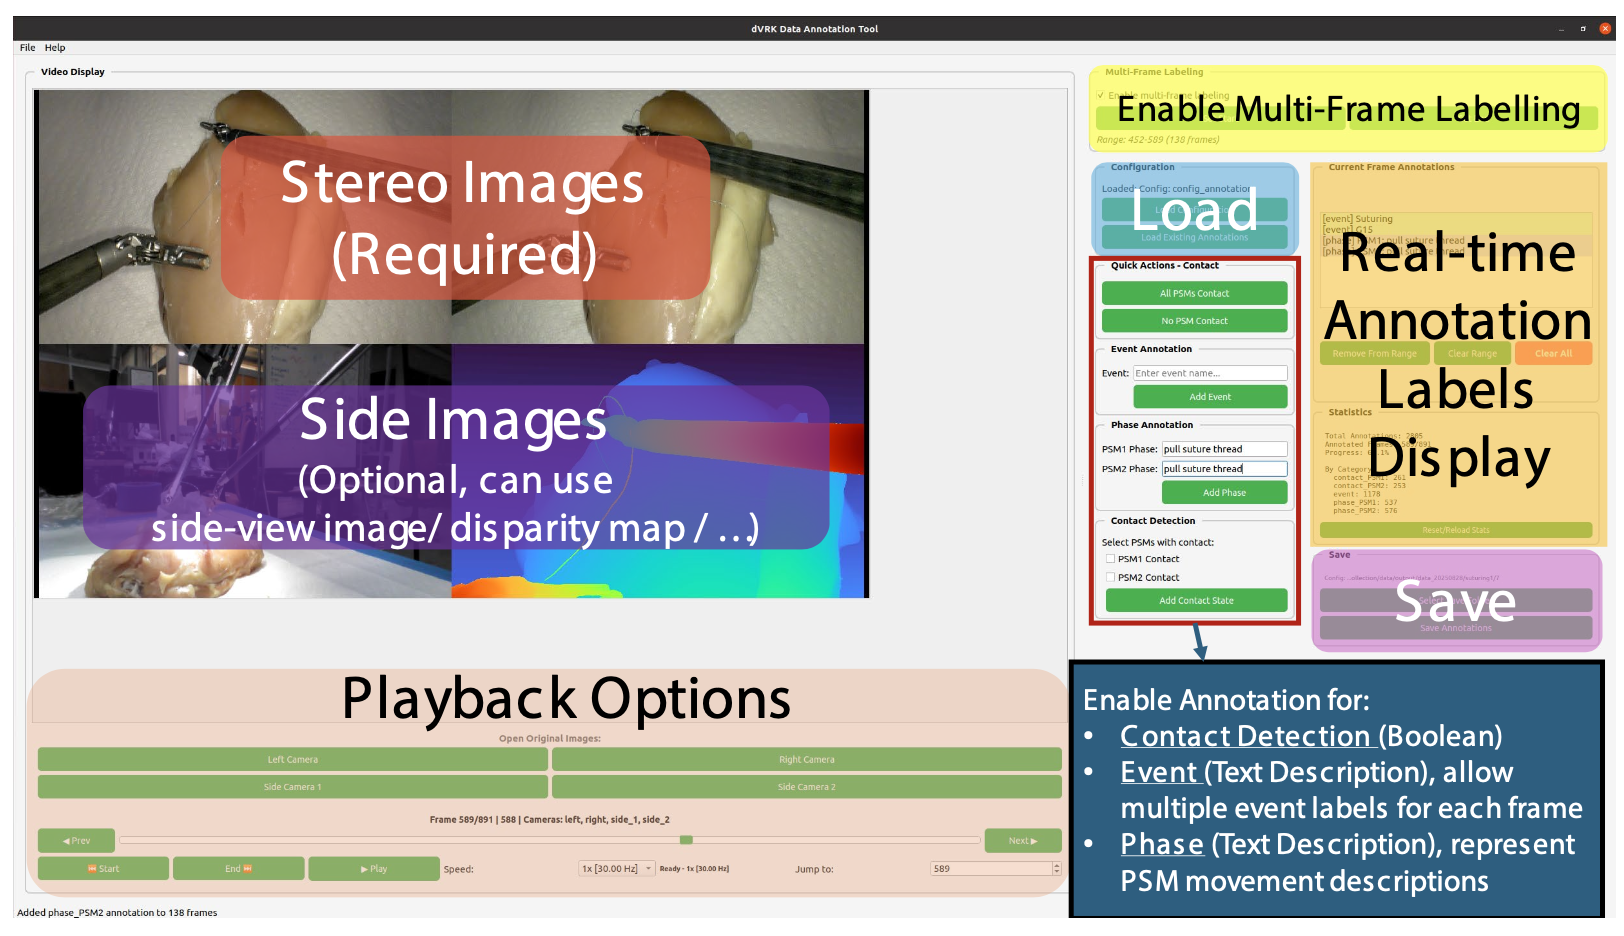The image size is (1624, 936).
Task: Open the File menu
Action: (27, 48)
